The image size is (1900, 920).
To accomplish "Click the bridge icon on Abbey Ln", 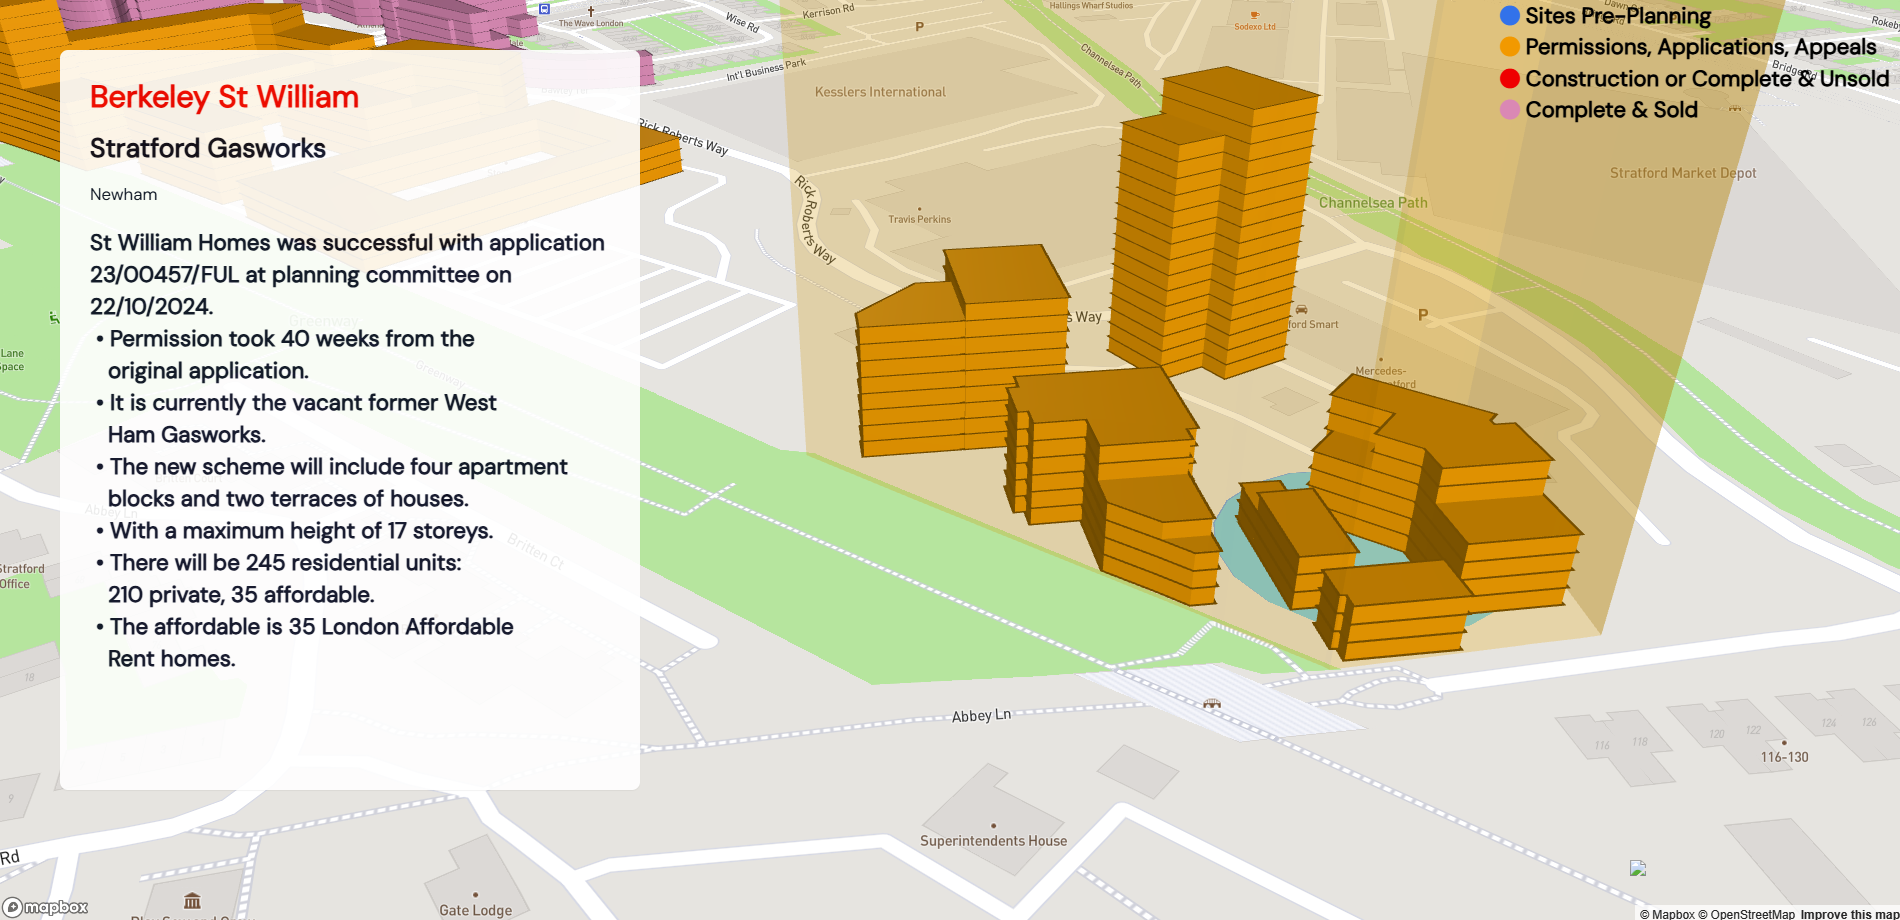I will click(1212, 704).
